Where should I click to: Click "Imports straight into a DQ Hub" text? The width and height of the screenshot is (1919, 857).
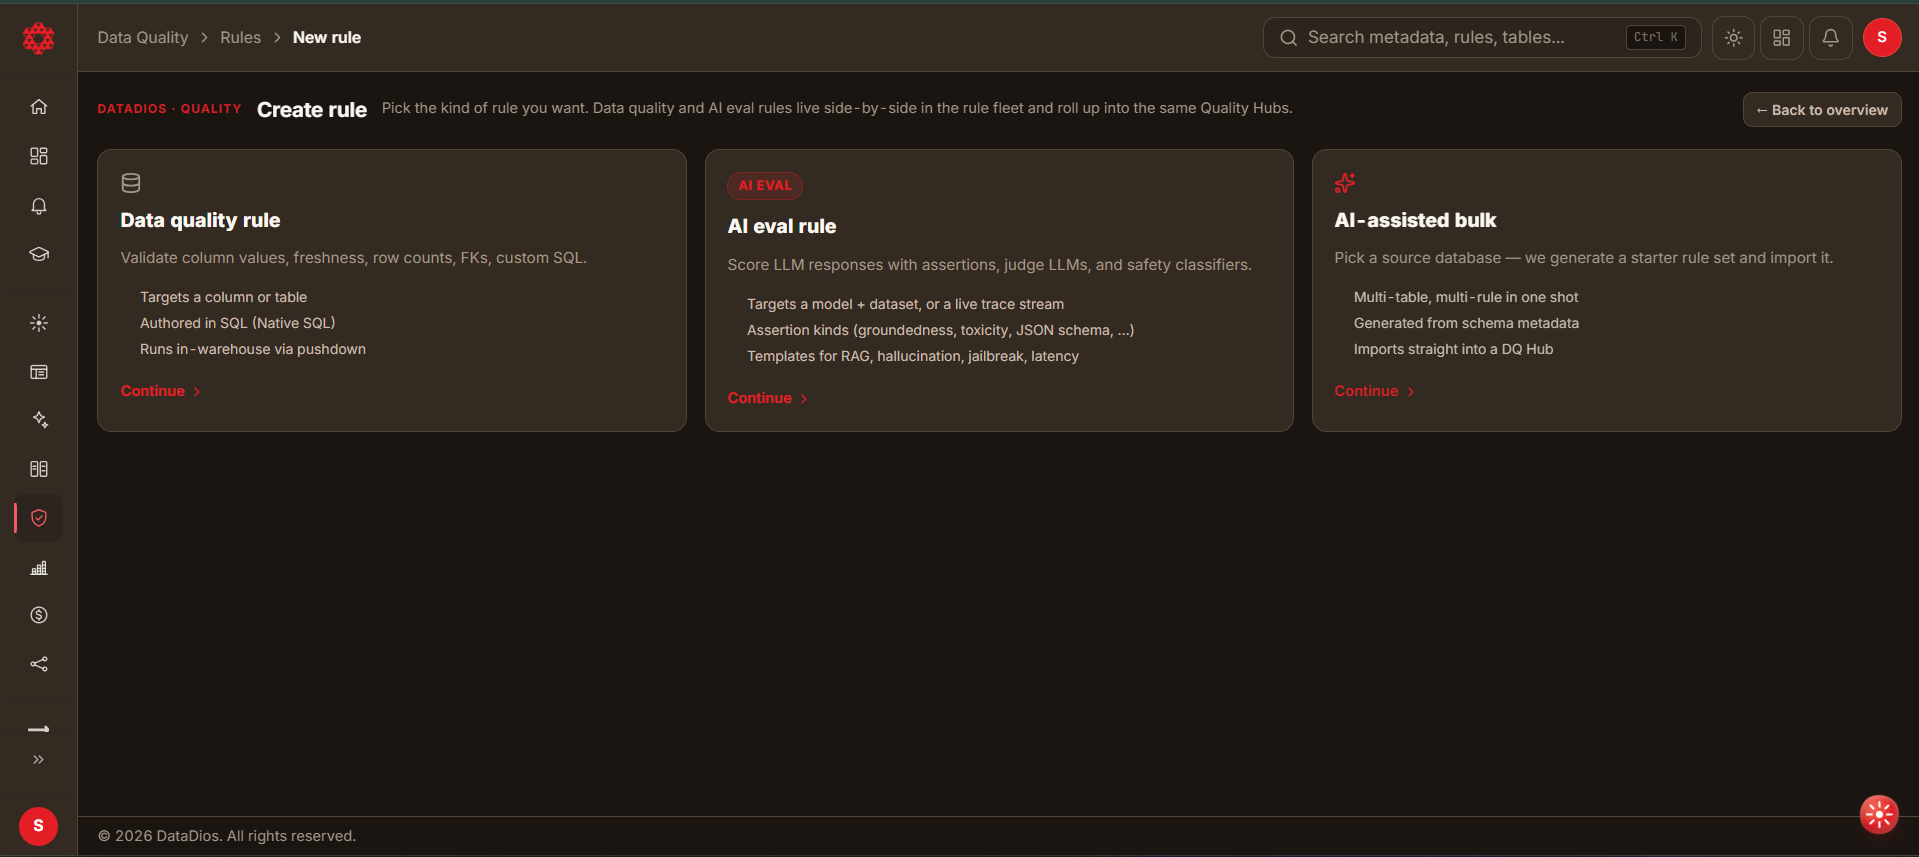coord(1453,349)
